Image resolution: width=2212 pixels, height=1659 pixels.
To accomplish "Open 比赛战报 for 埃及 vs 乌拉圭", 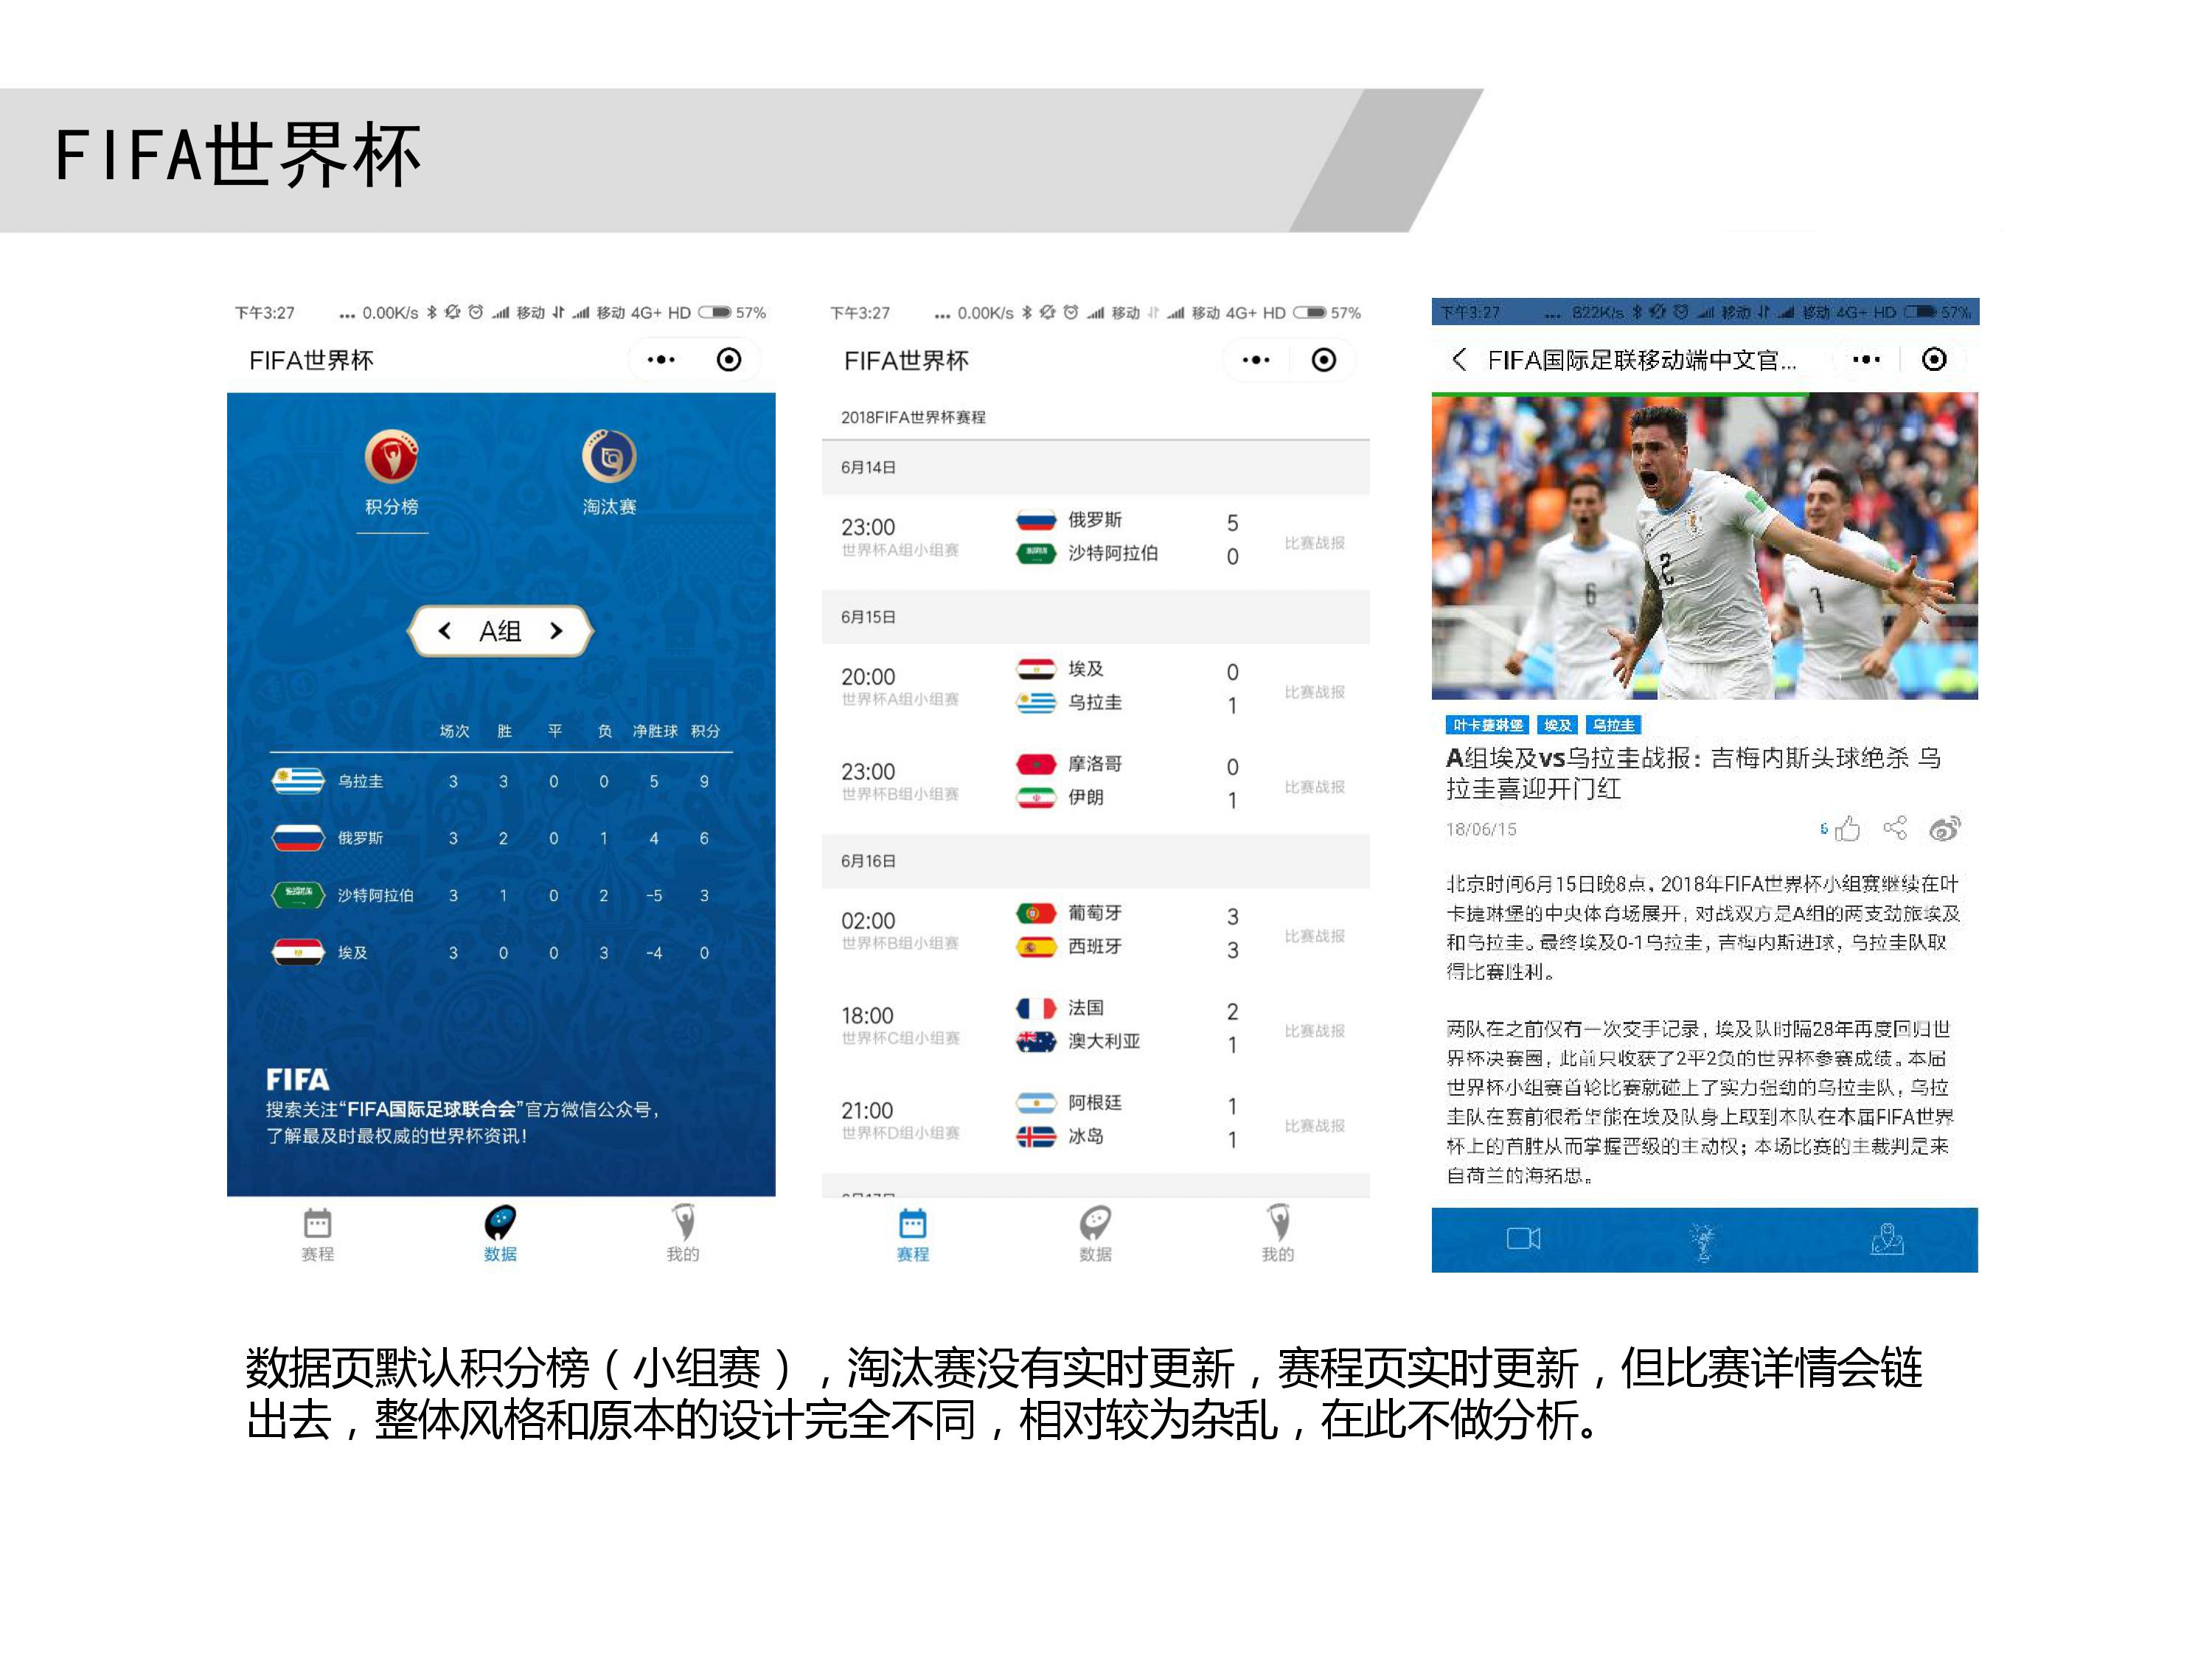I will coord(1315,692).
